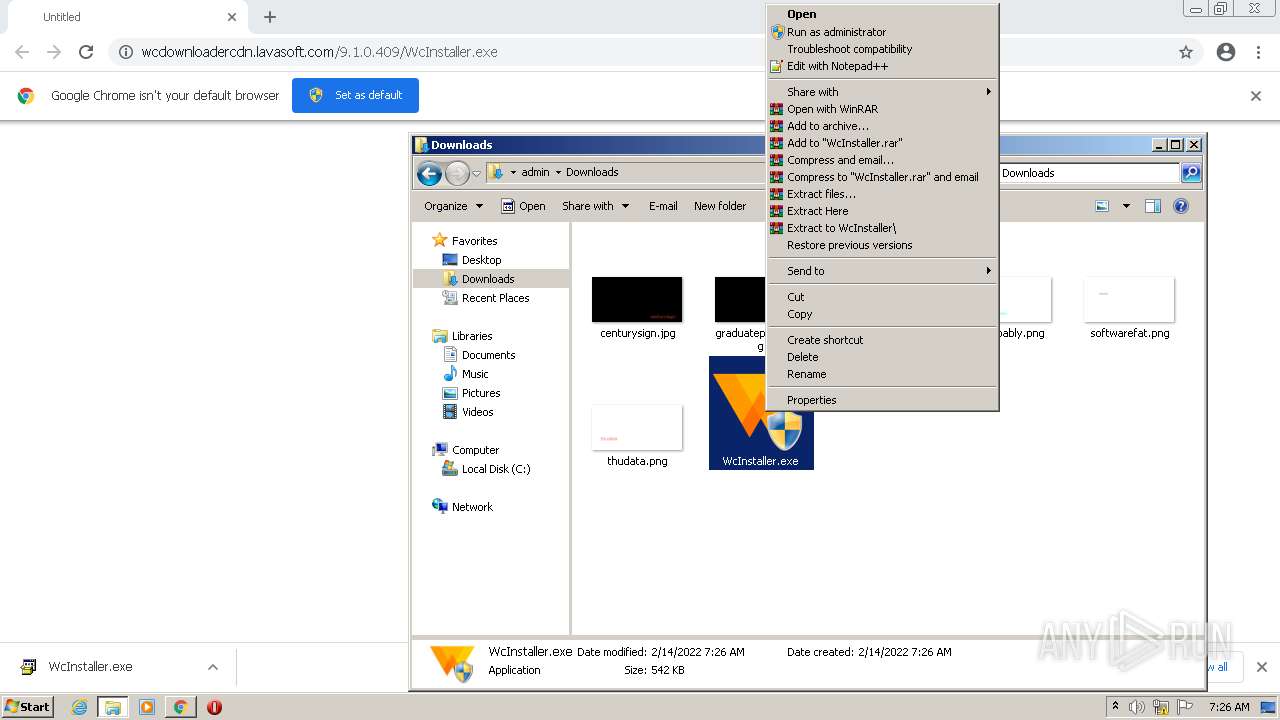Screen dimensions: 1280x720
Task: Open the Organize dropdown menu
Action: (x=453, y=206)
